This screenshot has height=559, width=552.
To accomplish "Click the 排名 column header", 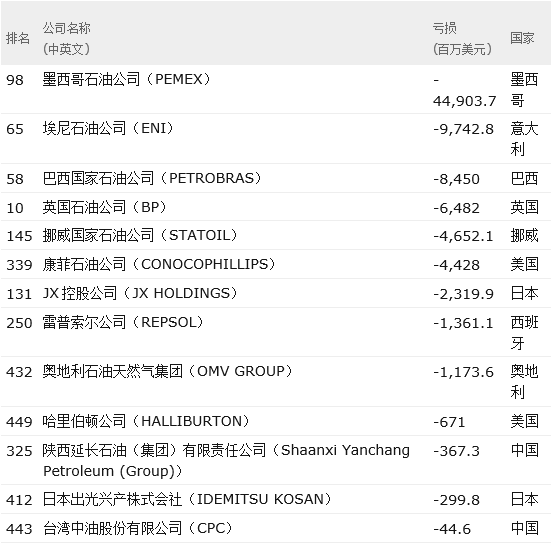I will tap(17, 38).
